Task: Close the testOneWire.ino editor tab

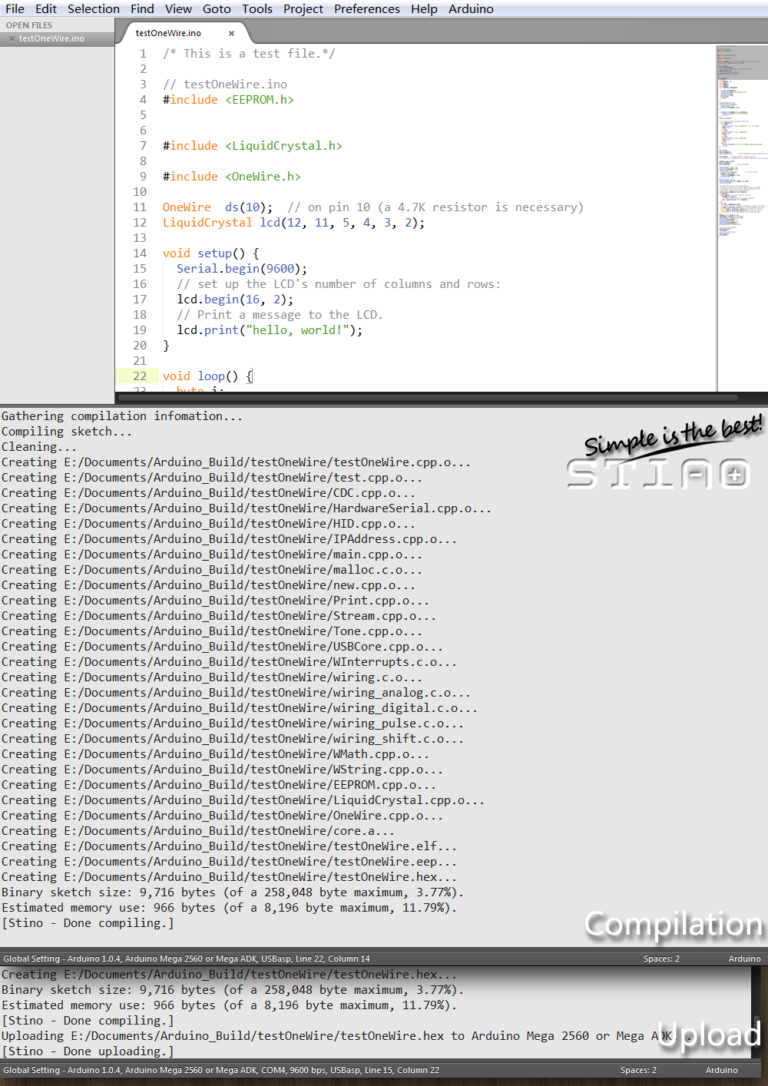Action: [231, 33]
